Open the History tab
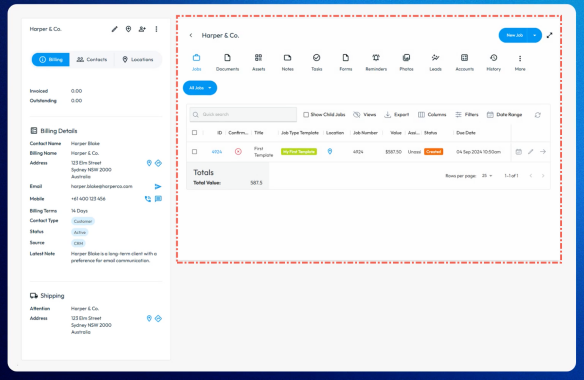Image resolution: width=584 pixels, height=380 pixels. (493, 62)
